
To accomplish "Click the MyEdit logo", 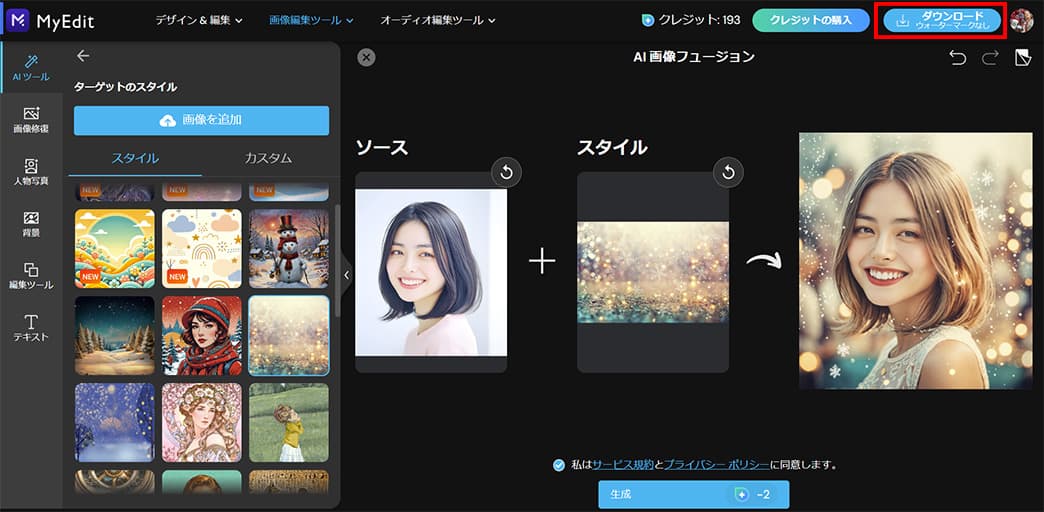I will pyautogui.click(x=50, y=21).
